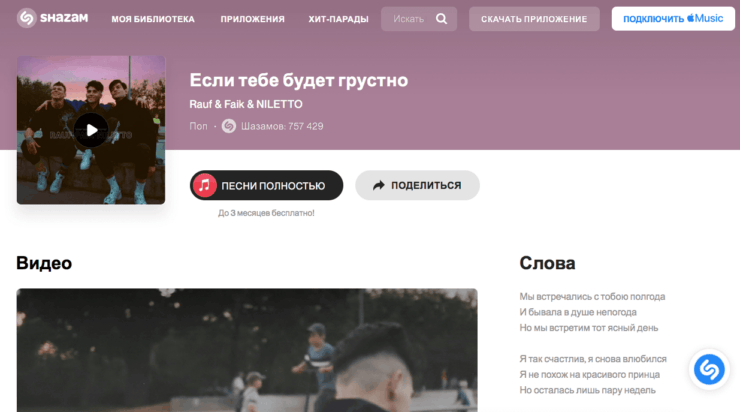Click lyric line Я не похож на красивого принца
The height and width of the screenshot is (412, 740).
589,375
